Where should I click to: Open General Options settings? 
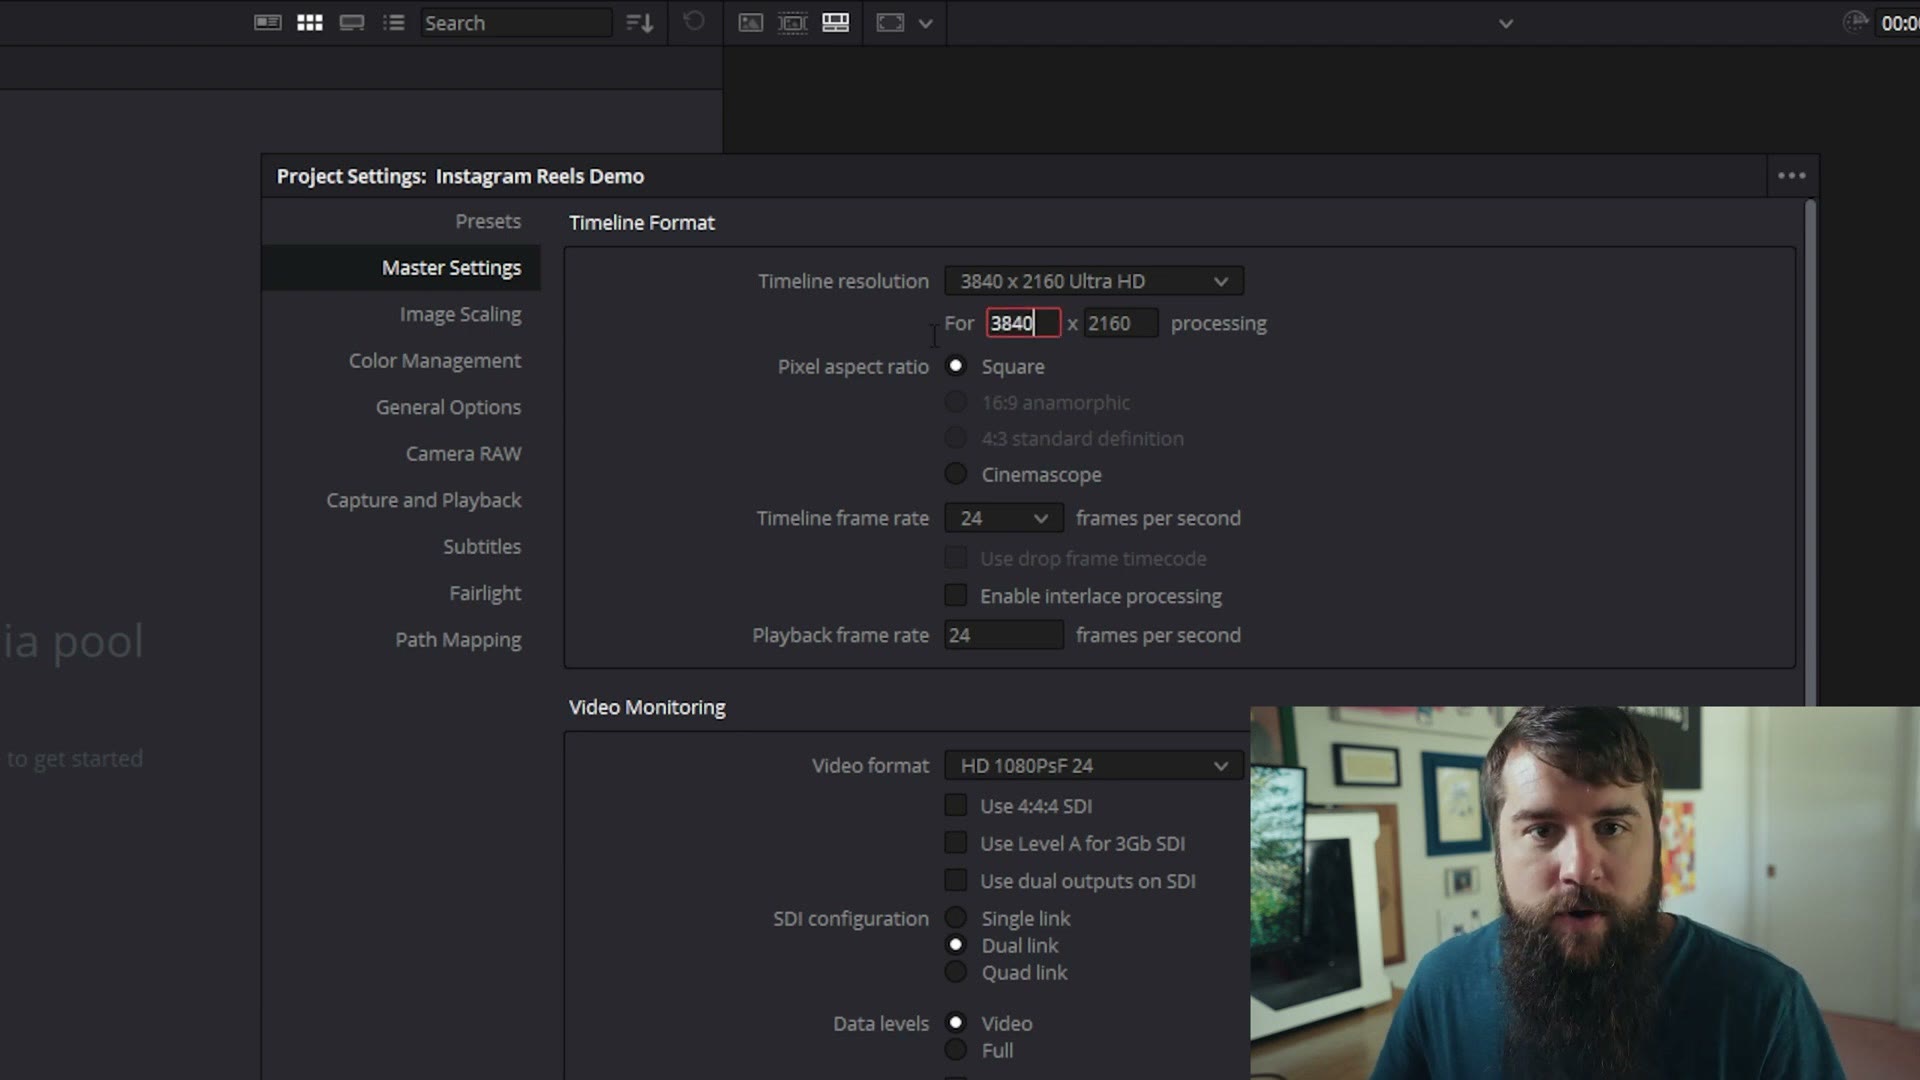click(448, 407)
